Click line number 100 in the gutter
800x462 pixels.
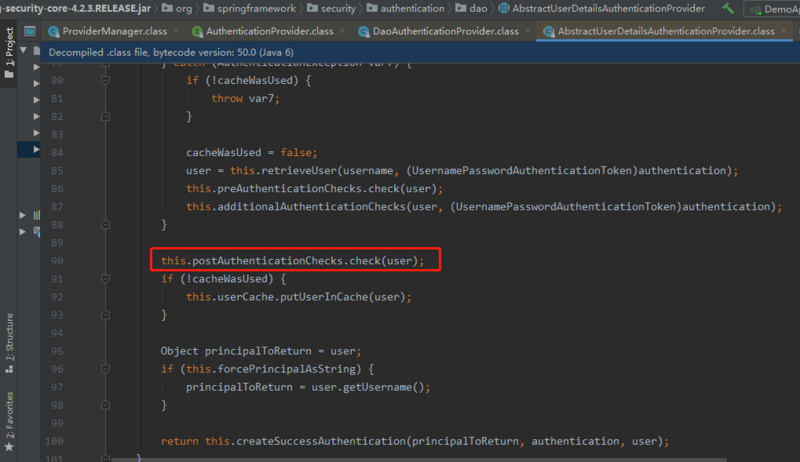click(x=55, y=441)
